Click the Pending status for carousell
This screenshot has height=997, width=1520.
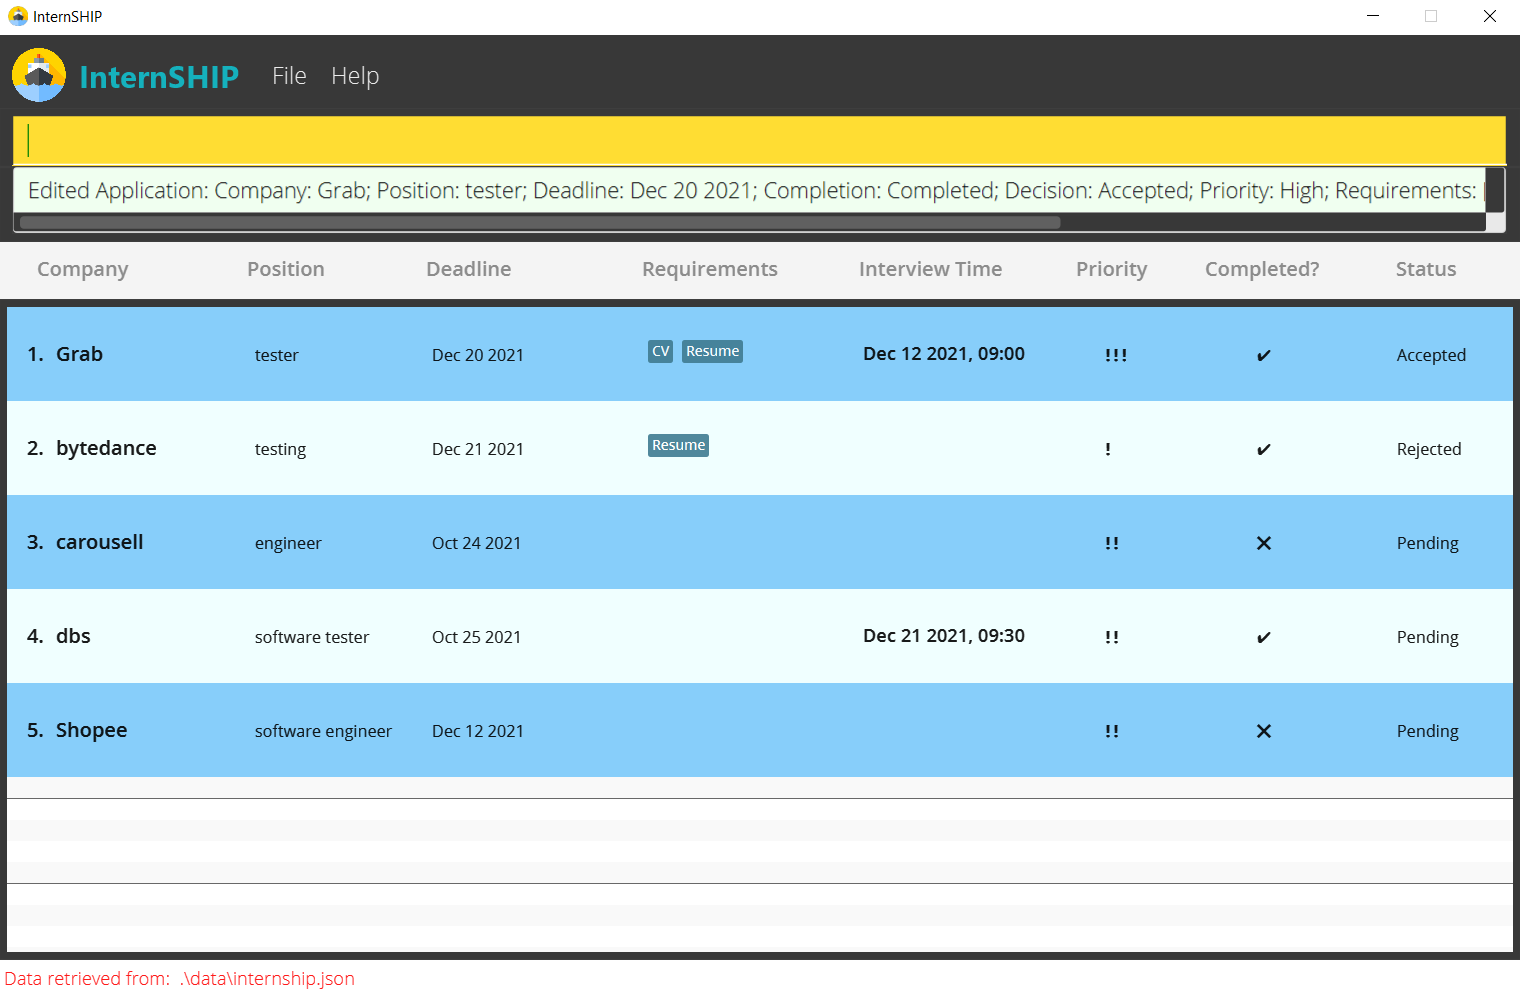[1428, 543]
